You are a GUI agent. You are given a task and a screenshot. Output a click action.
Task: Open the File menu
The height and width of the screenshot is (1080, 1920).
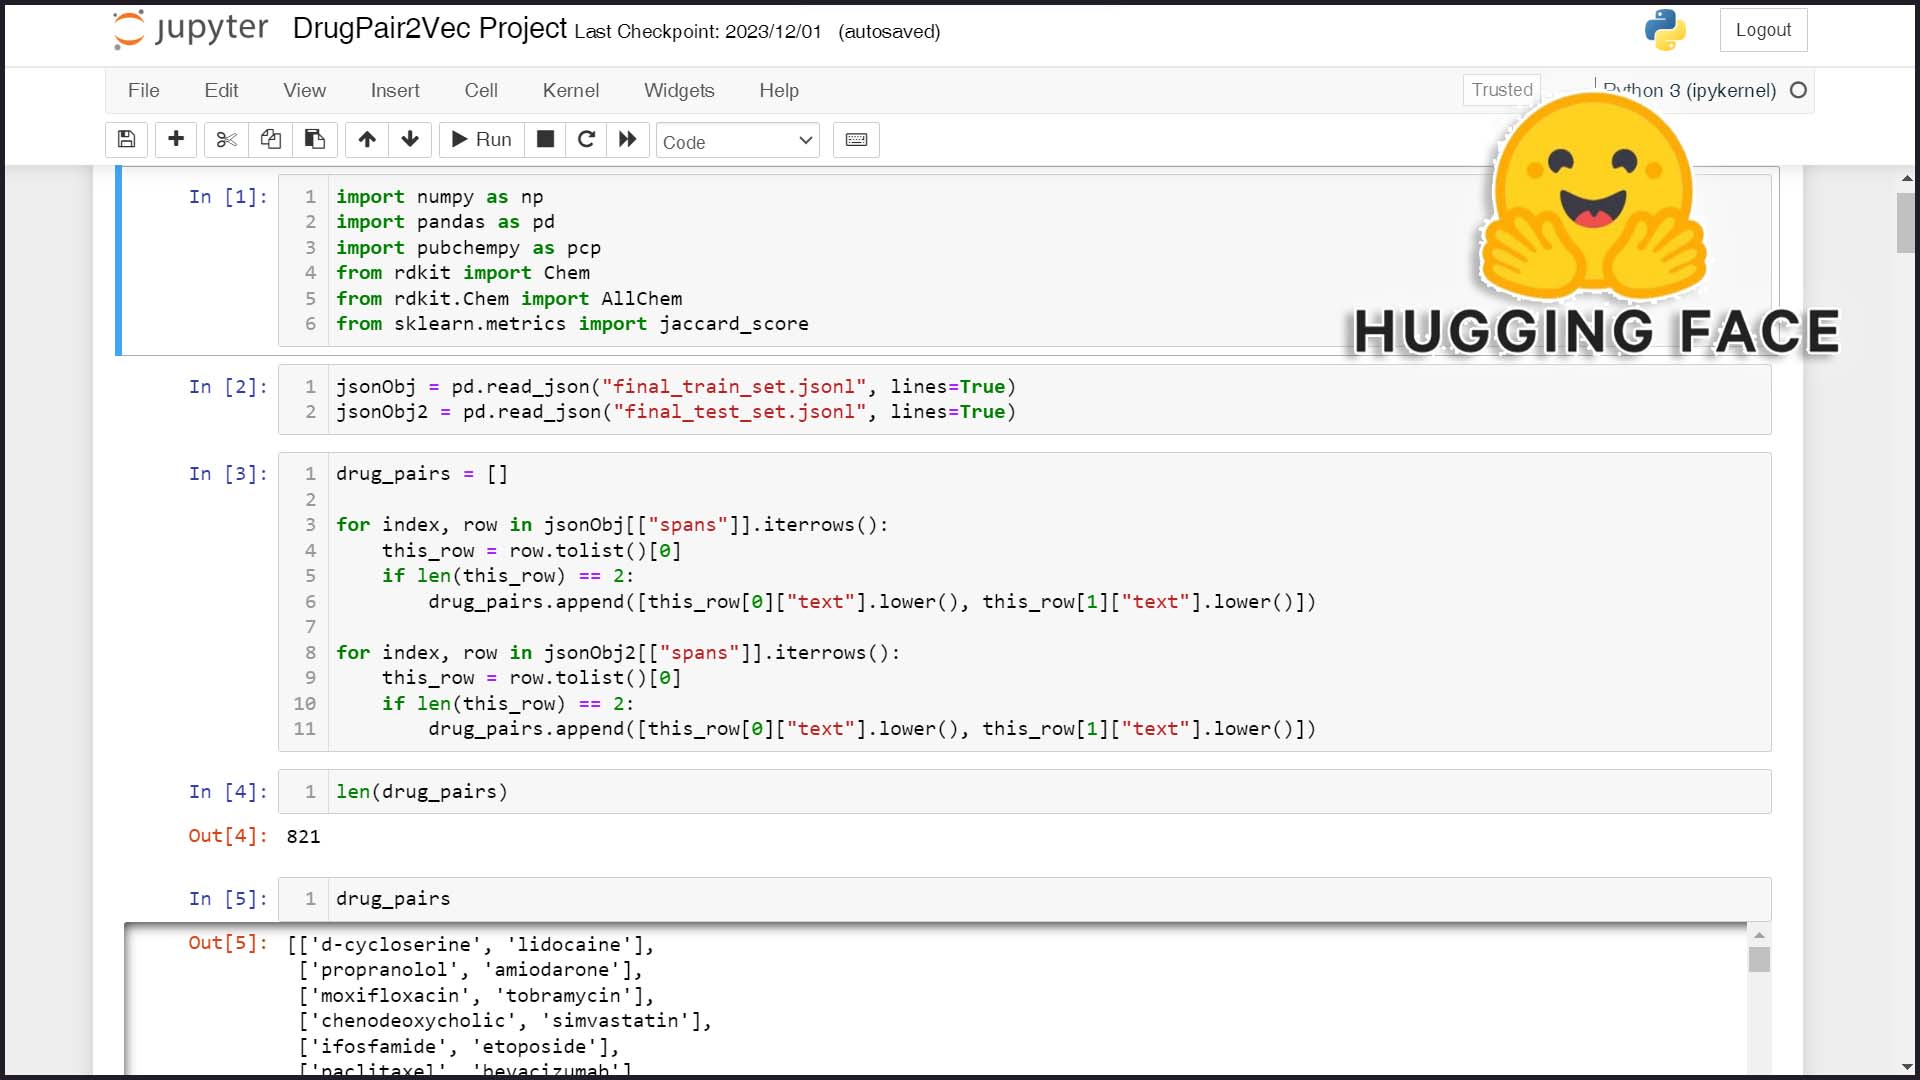[x=144, y=91]
